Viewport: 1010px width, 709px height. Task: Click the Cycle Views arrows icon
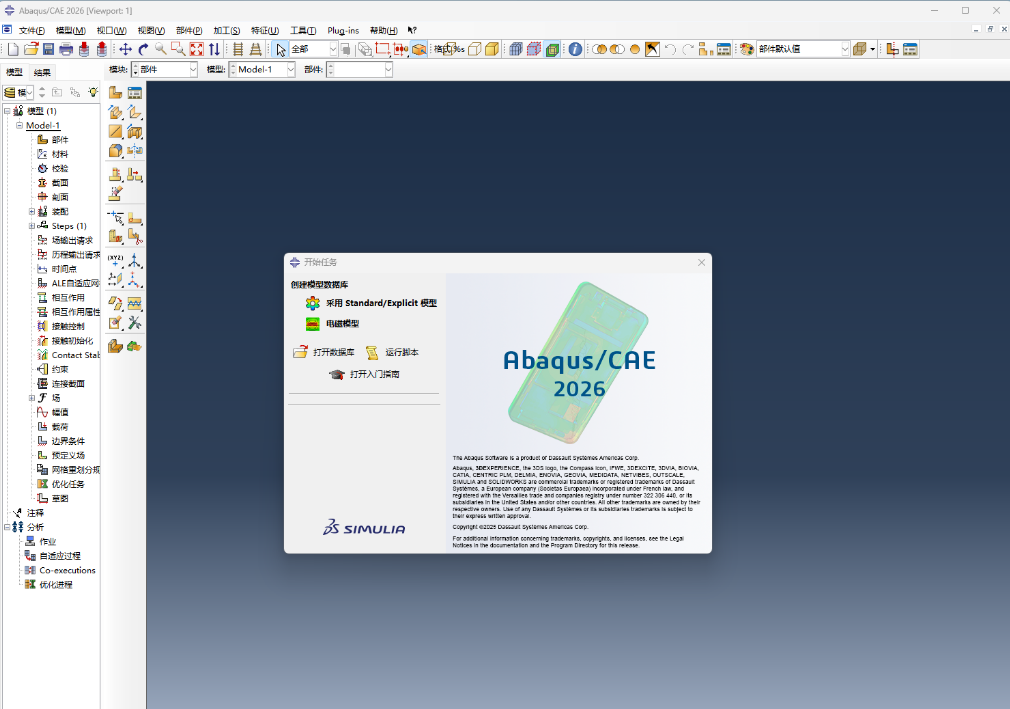[x=214, y=49]
